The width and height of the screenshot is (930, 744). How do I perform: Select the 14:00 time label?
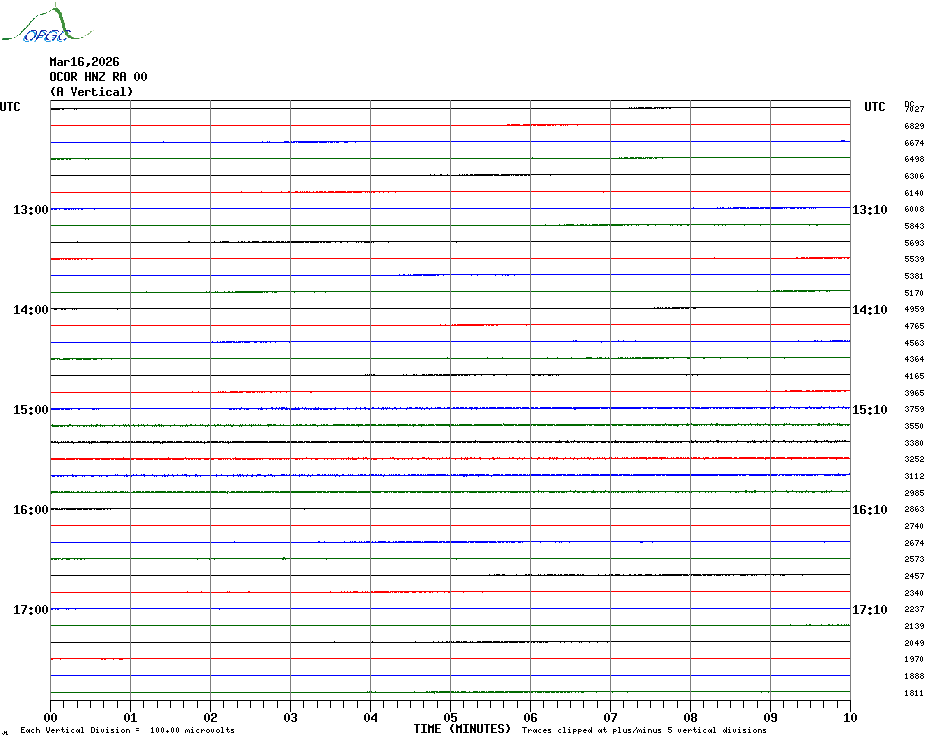click(x=31, y=310)
